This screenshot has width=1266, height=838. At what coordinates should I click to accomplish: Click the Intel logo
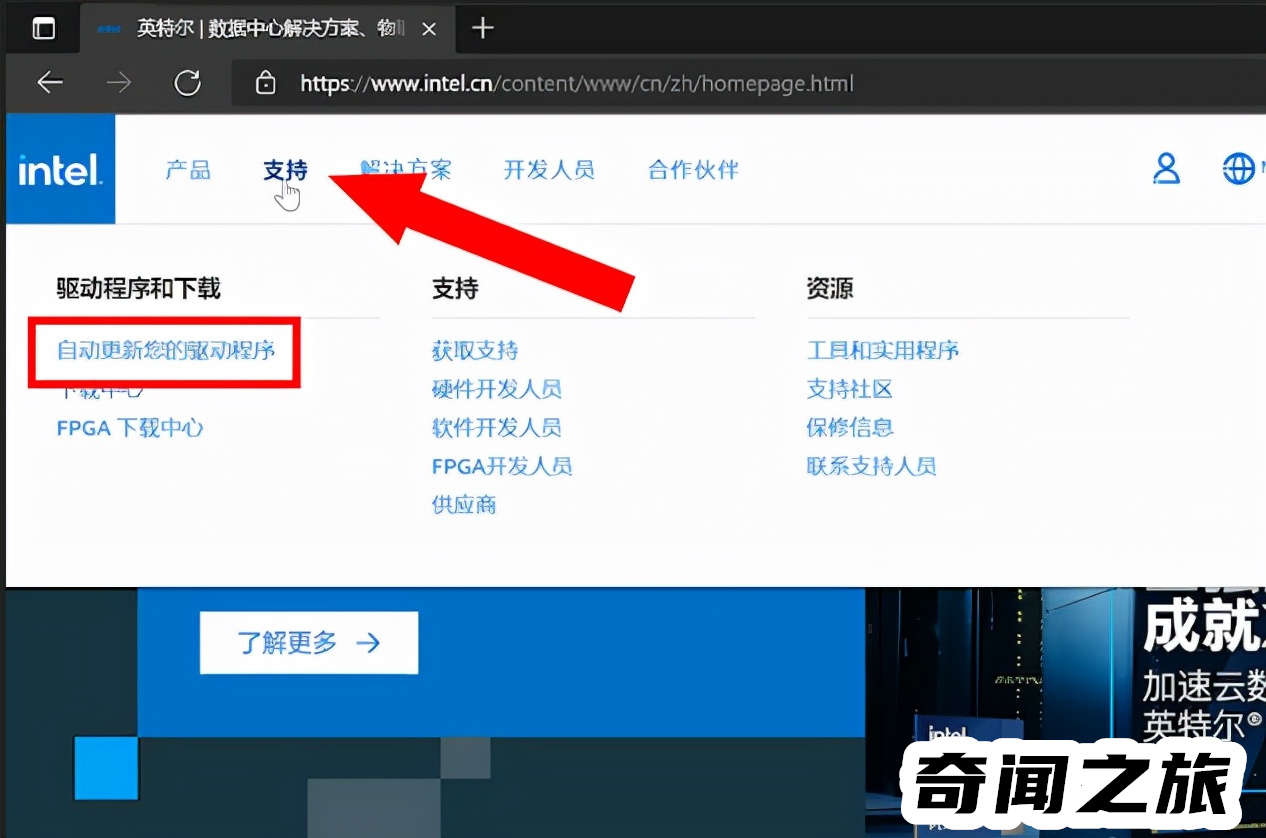tap(60, 169)
